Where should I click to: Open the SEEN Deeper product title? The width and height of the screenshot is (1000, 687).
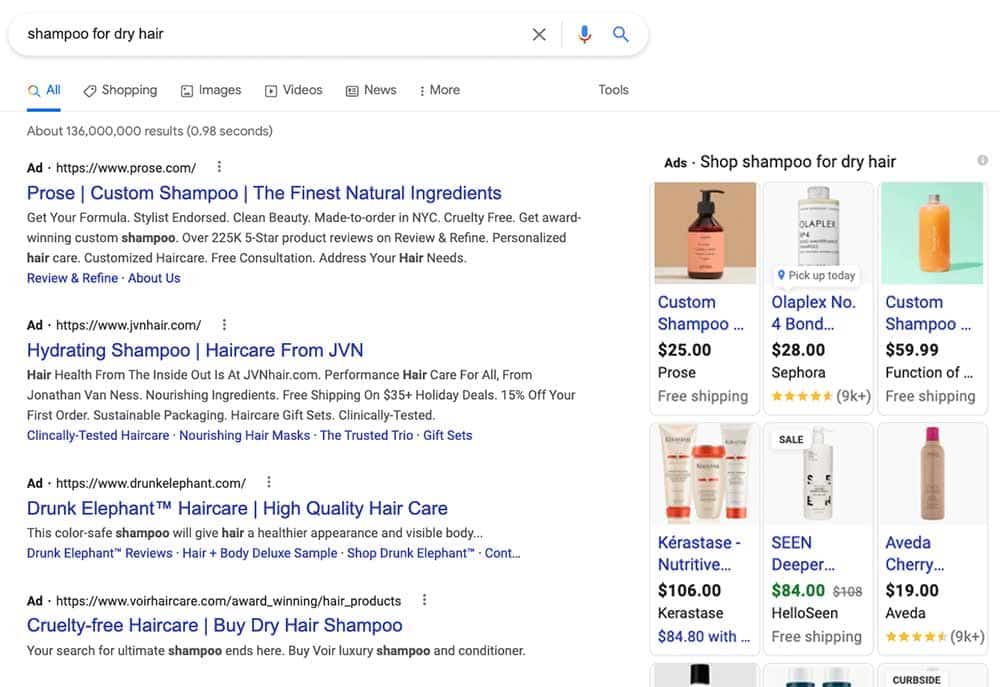(x=803, y=554)
